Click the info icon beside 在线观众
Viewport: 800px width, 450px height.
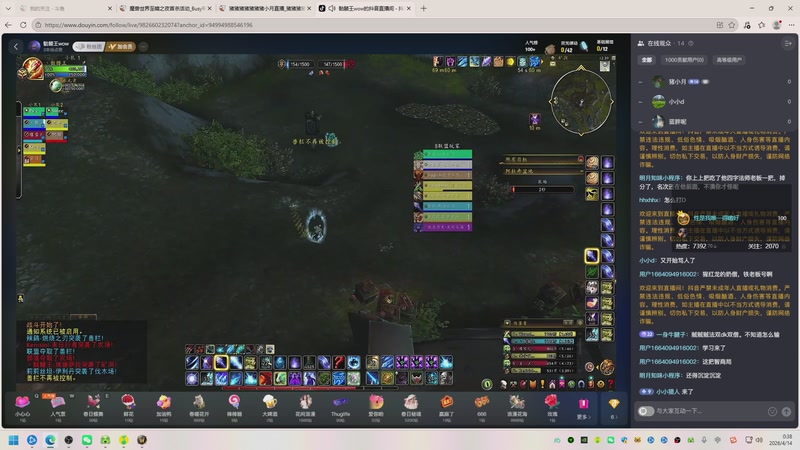pyautogui.click(x=691, y=43)
